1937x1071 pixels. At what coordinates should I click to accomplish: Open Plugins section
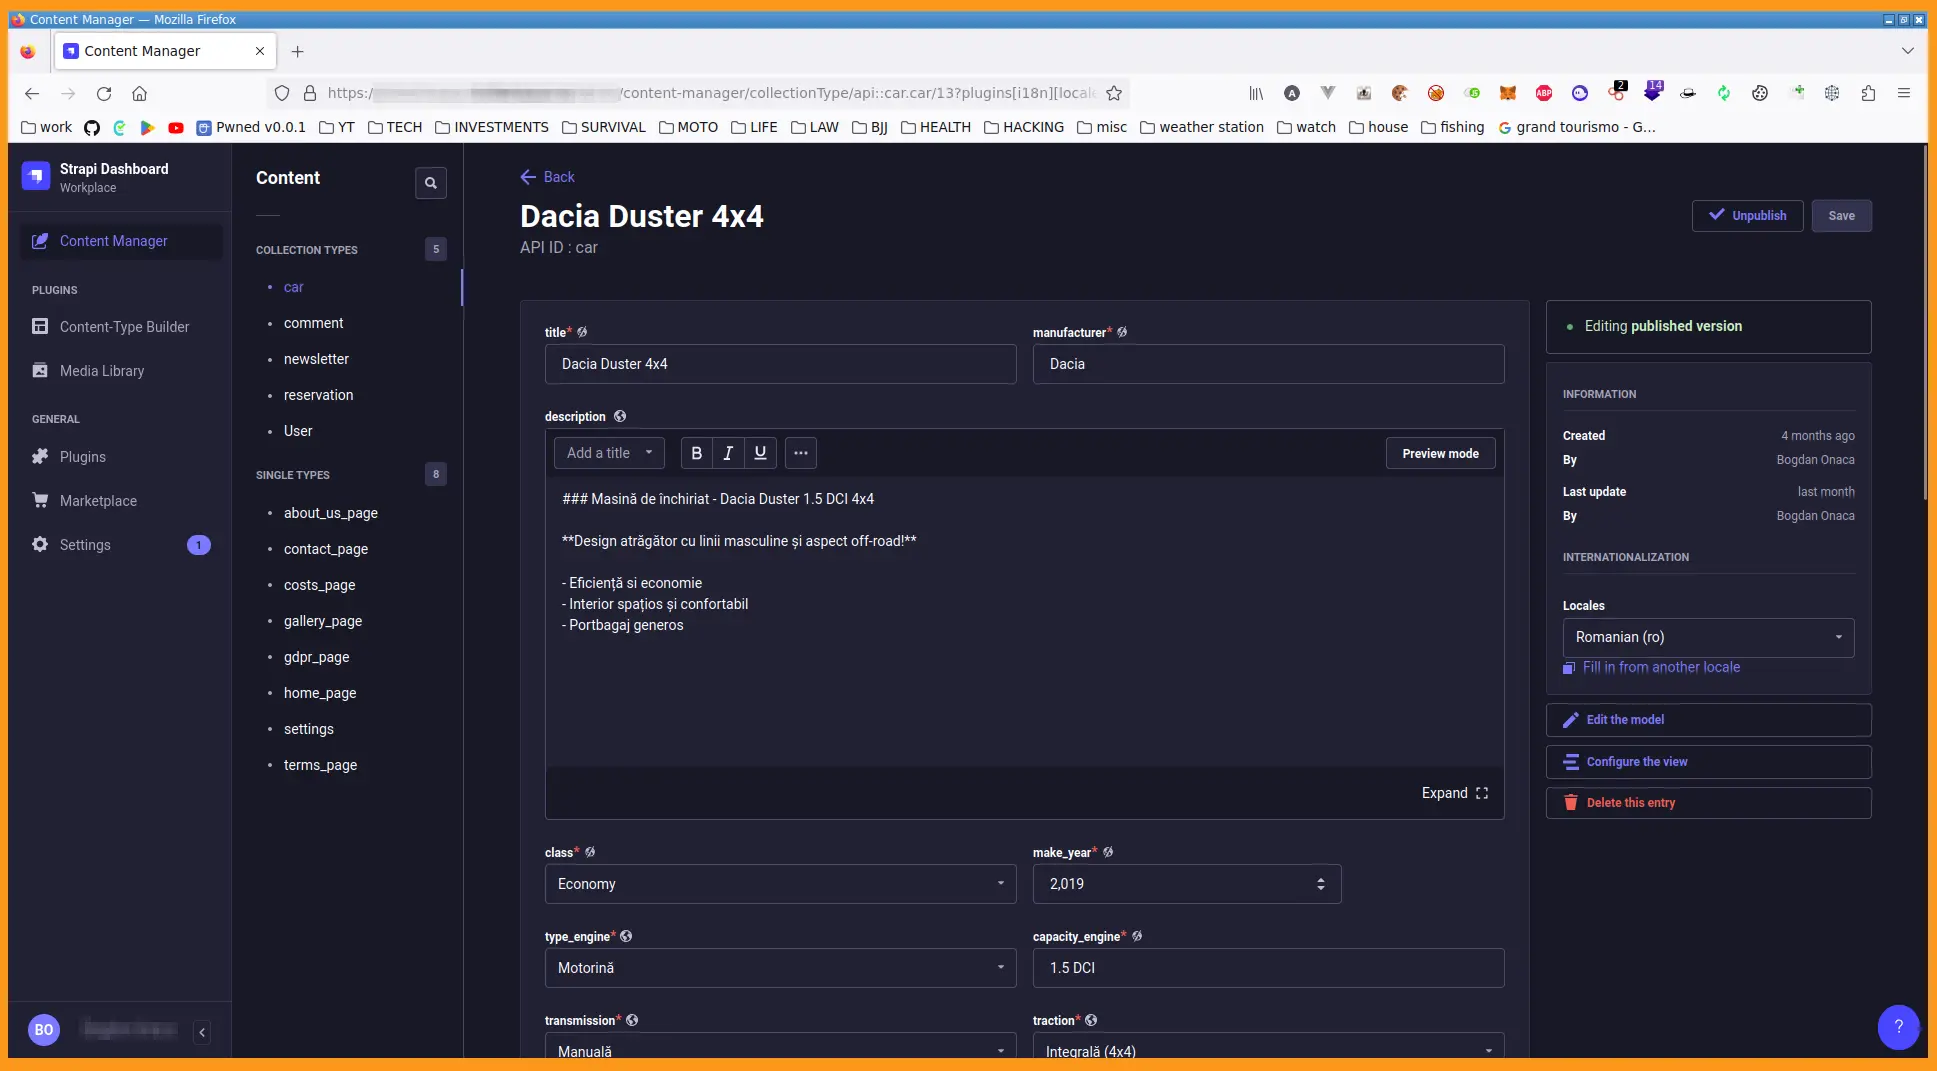coord(121,457)
